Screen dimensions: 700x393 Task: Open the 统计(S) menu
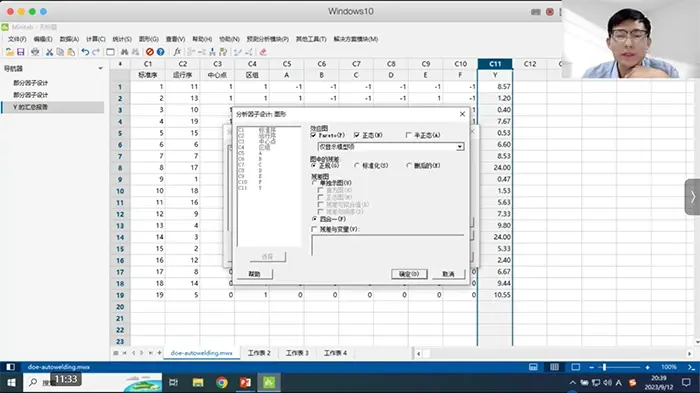[122, 39]
